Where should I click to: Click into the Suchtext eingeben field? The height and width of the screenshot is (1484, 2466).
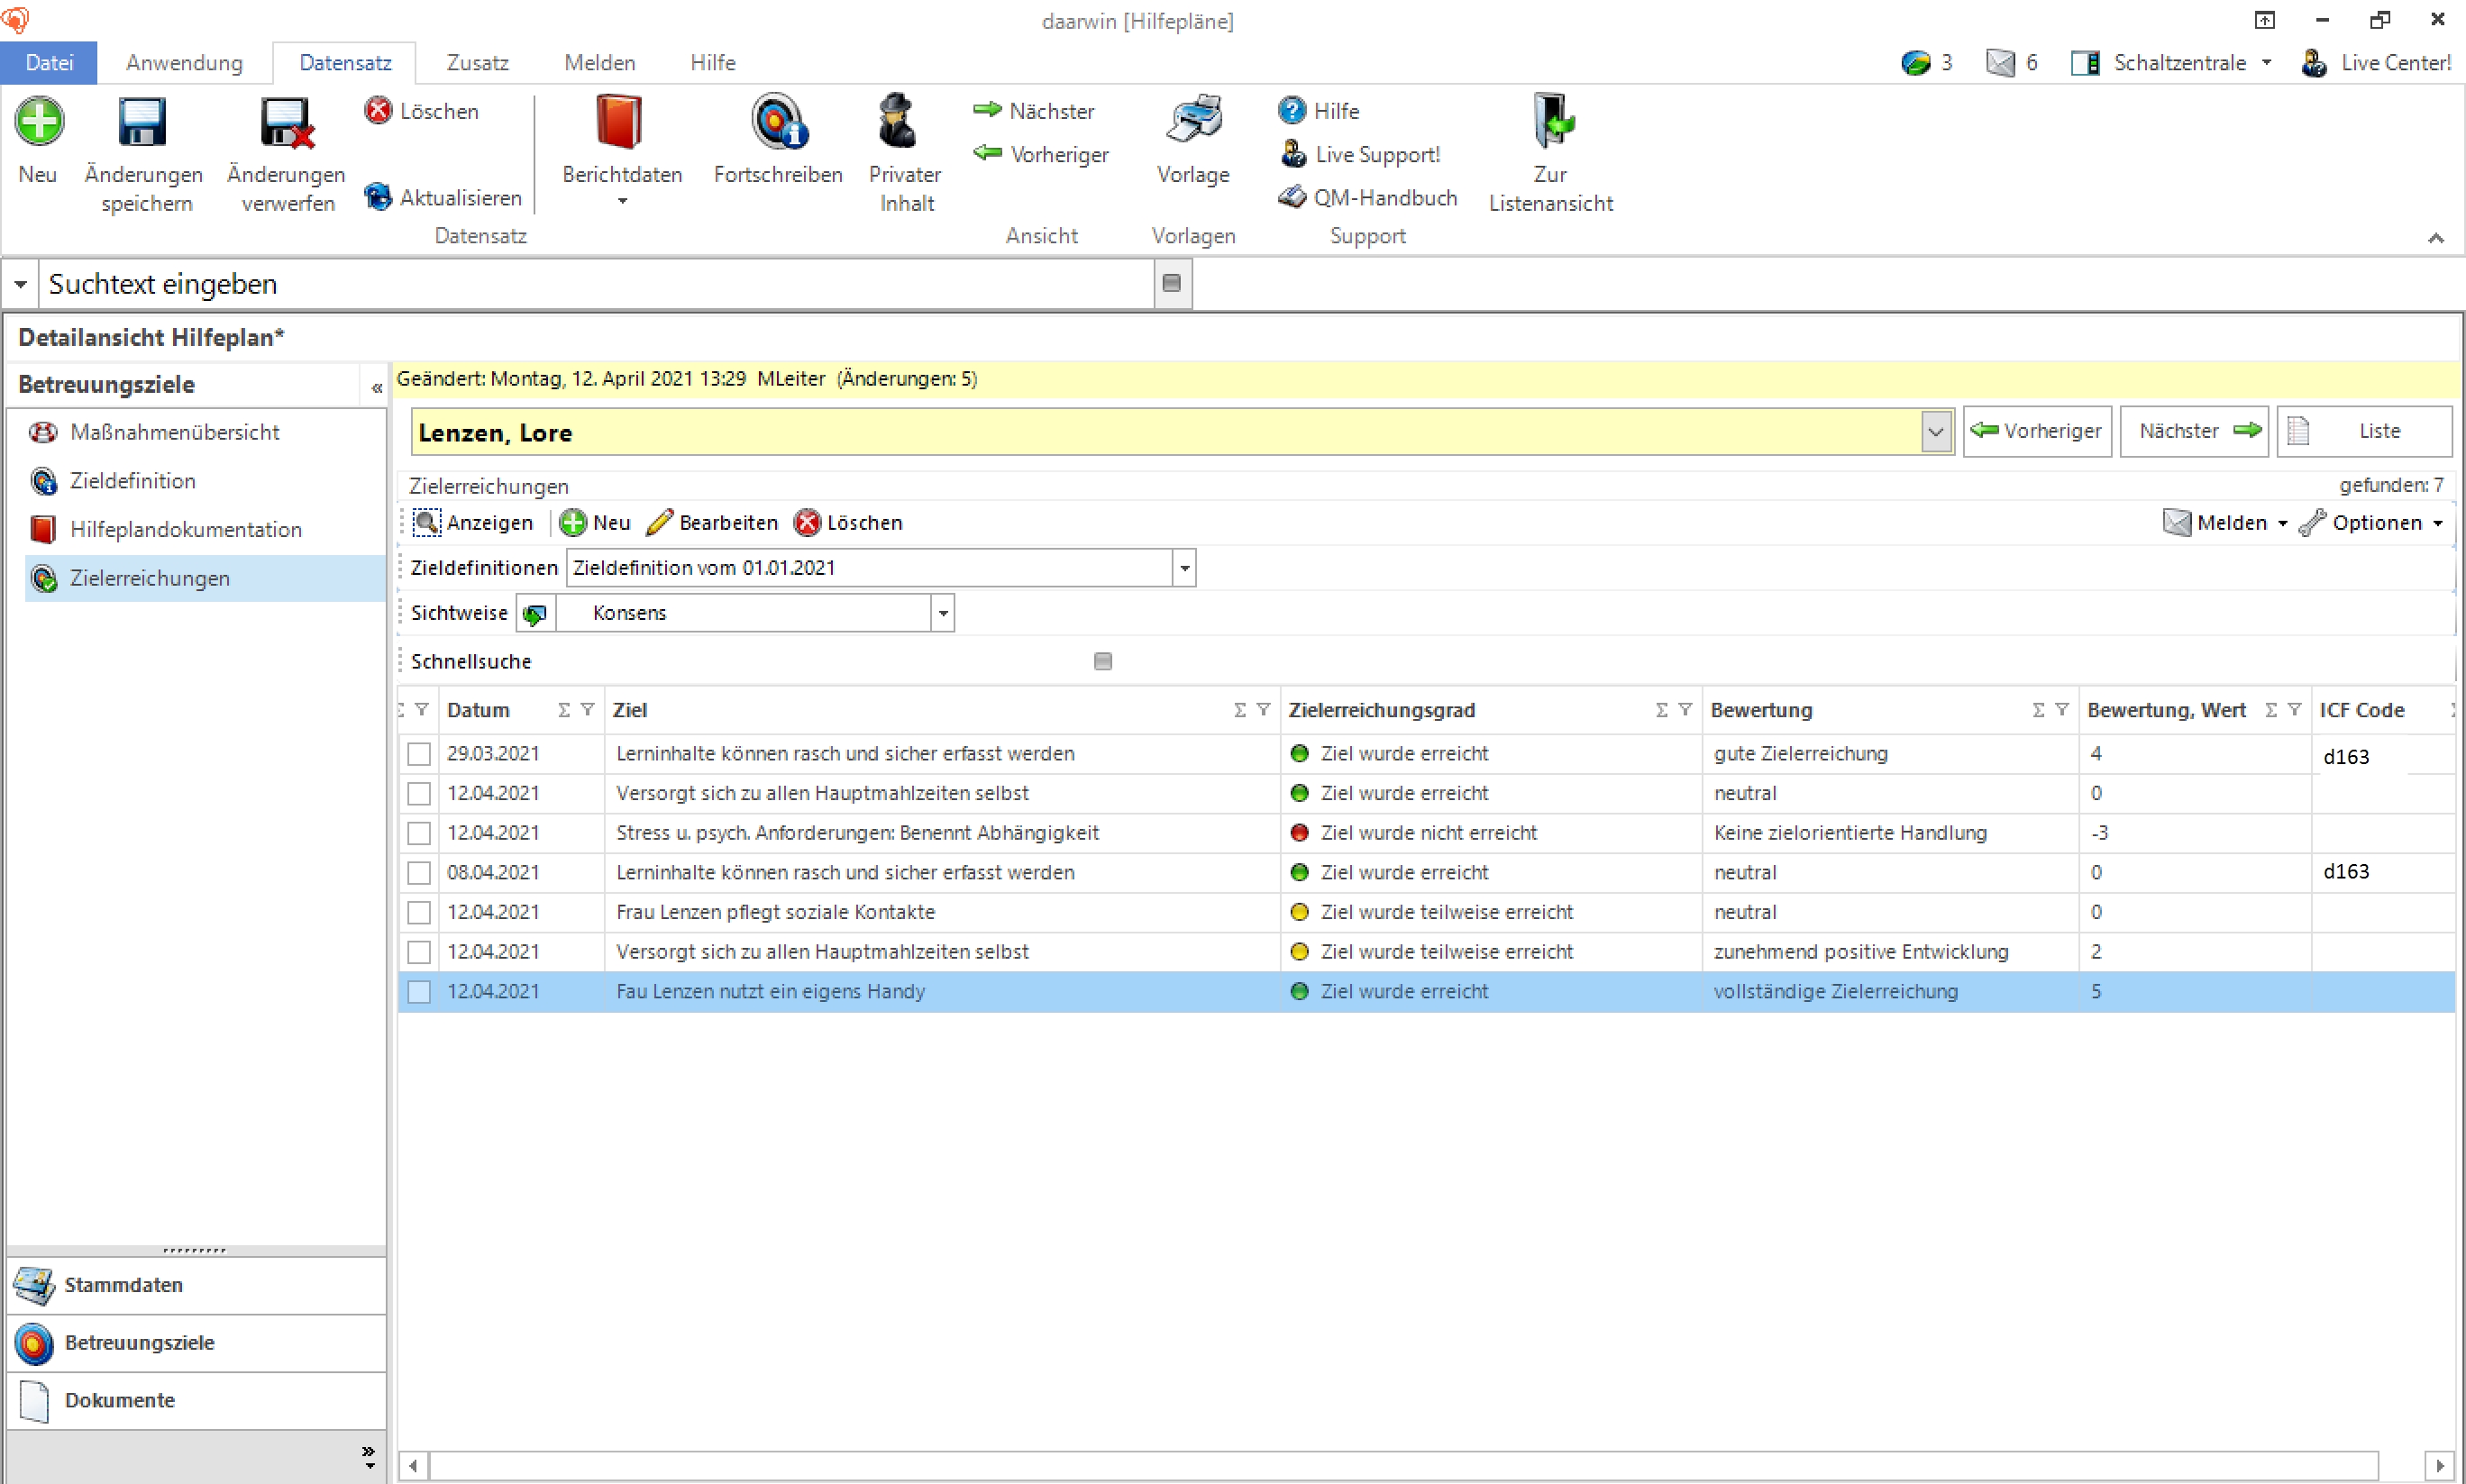(x=596, y=284)
